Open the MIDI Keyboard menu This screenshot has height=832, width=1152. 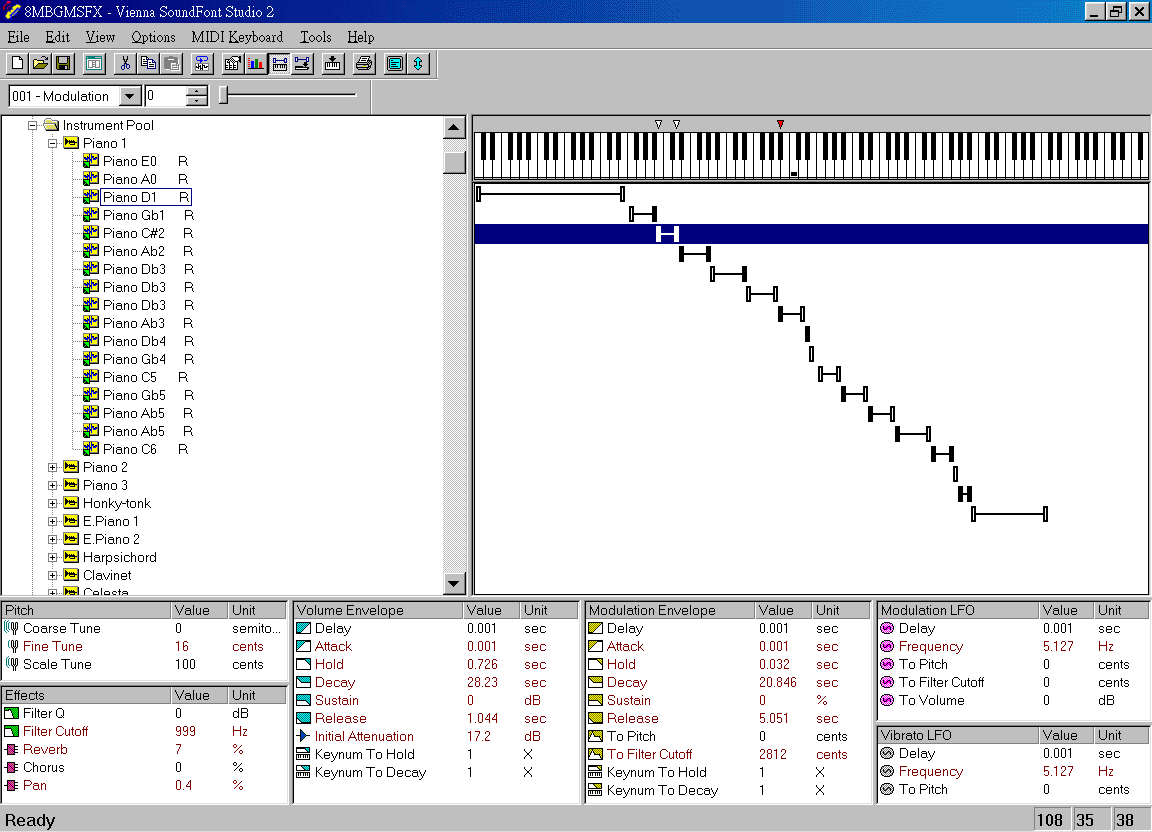(x=237, y=37)
